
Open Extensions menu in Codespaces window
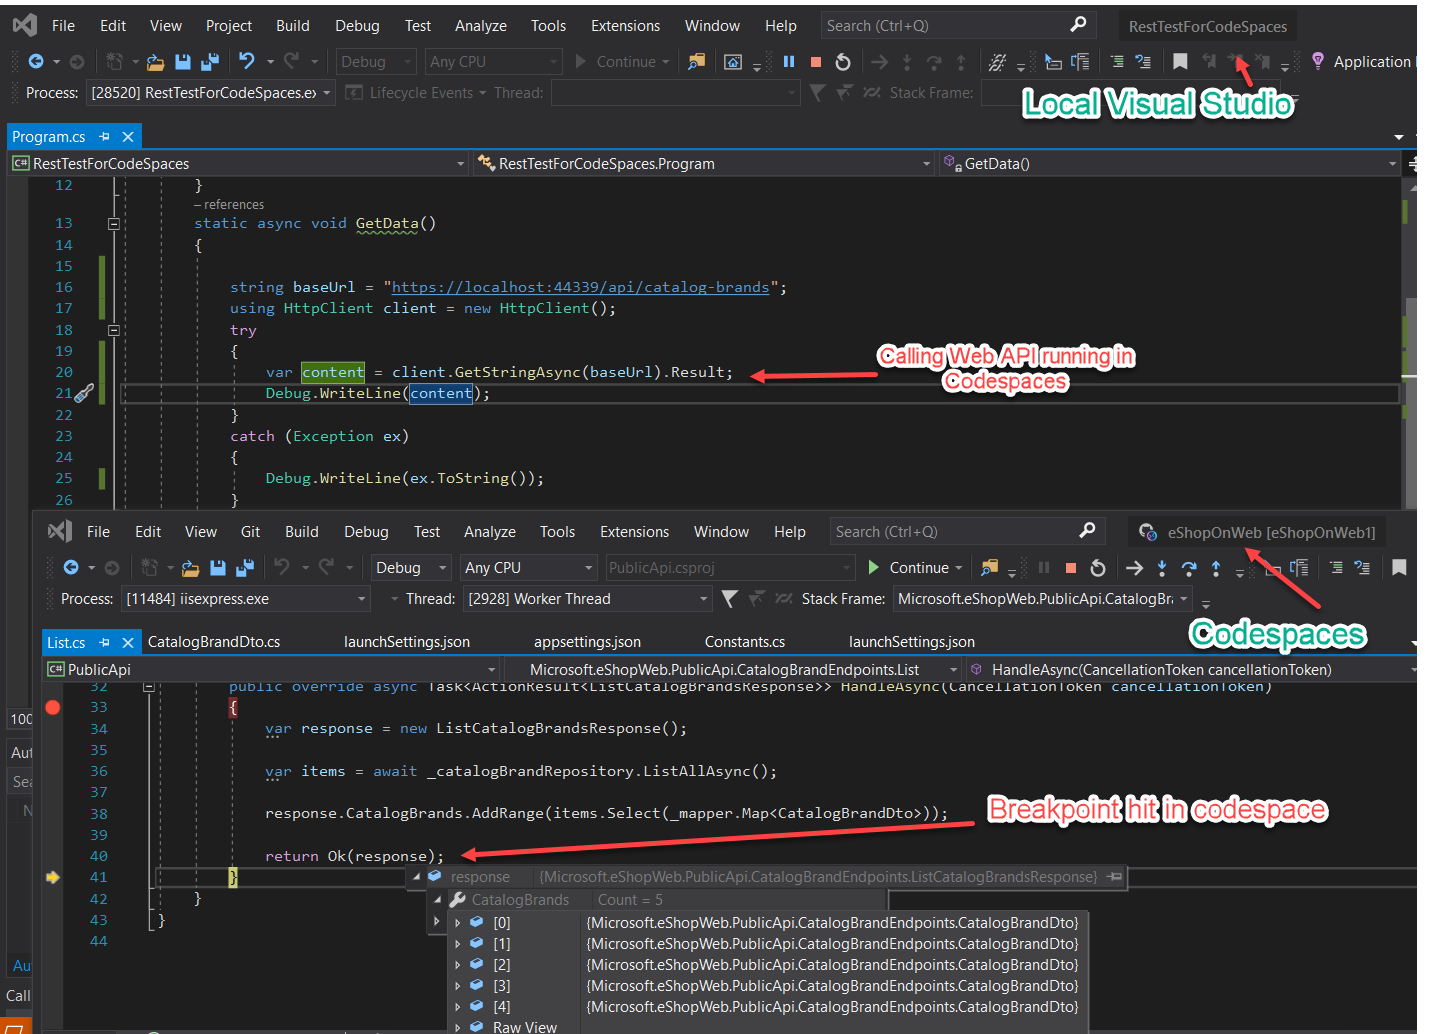coord(634,531)
